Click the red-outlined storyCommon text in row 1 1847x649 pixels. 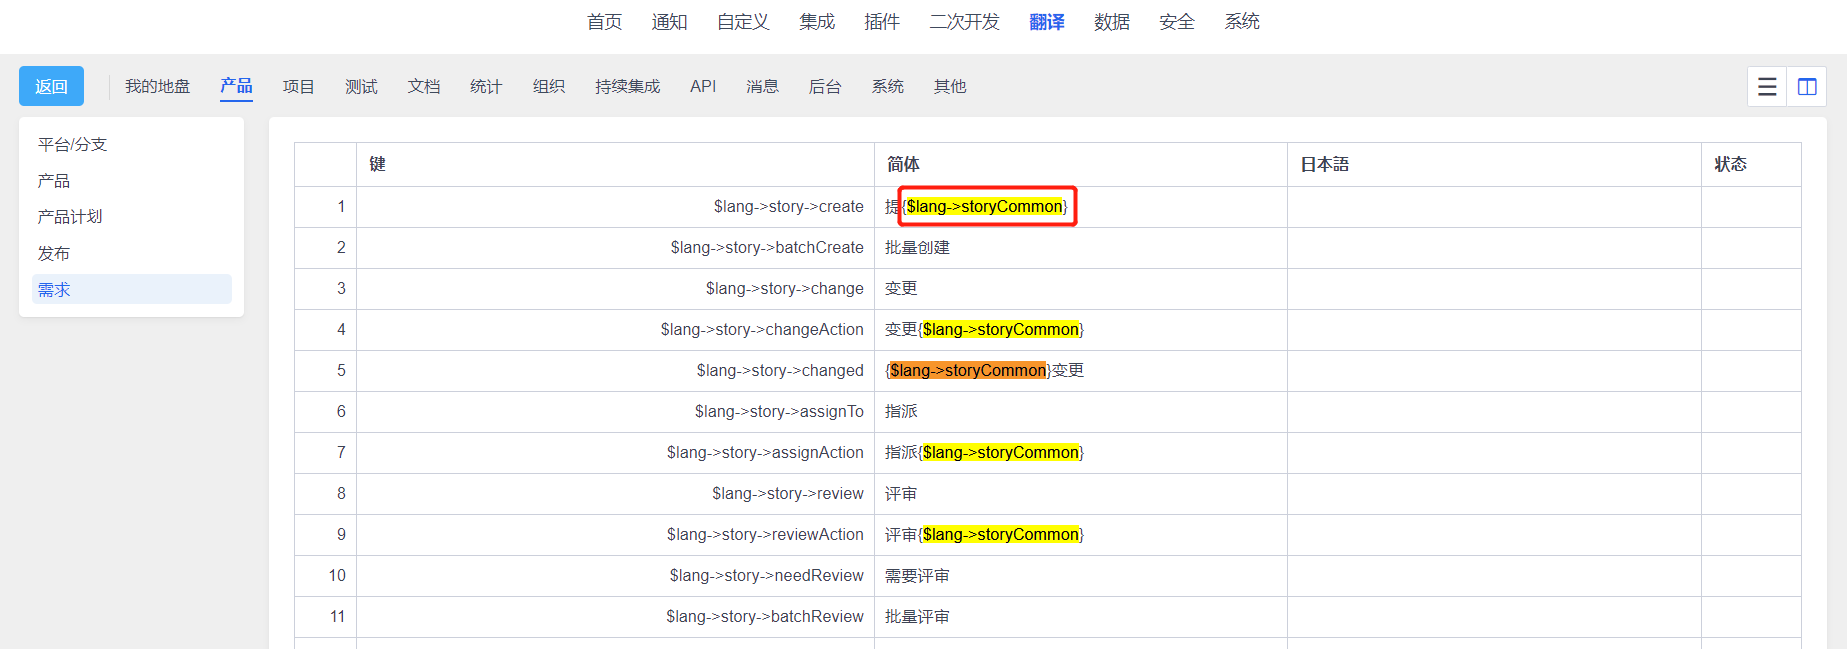986,207
